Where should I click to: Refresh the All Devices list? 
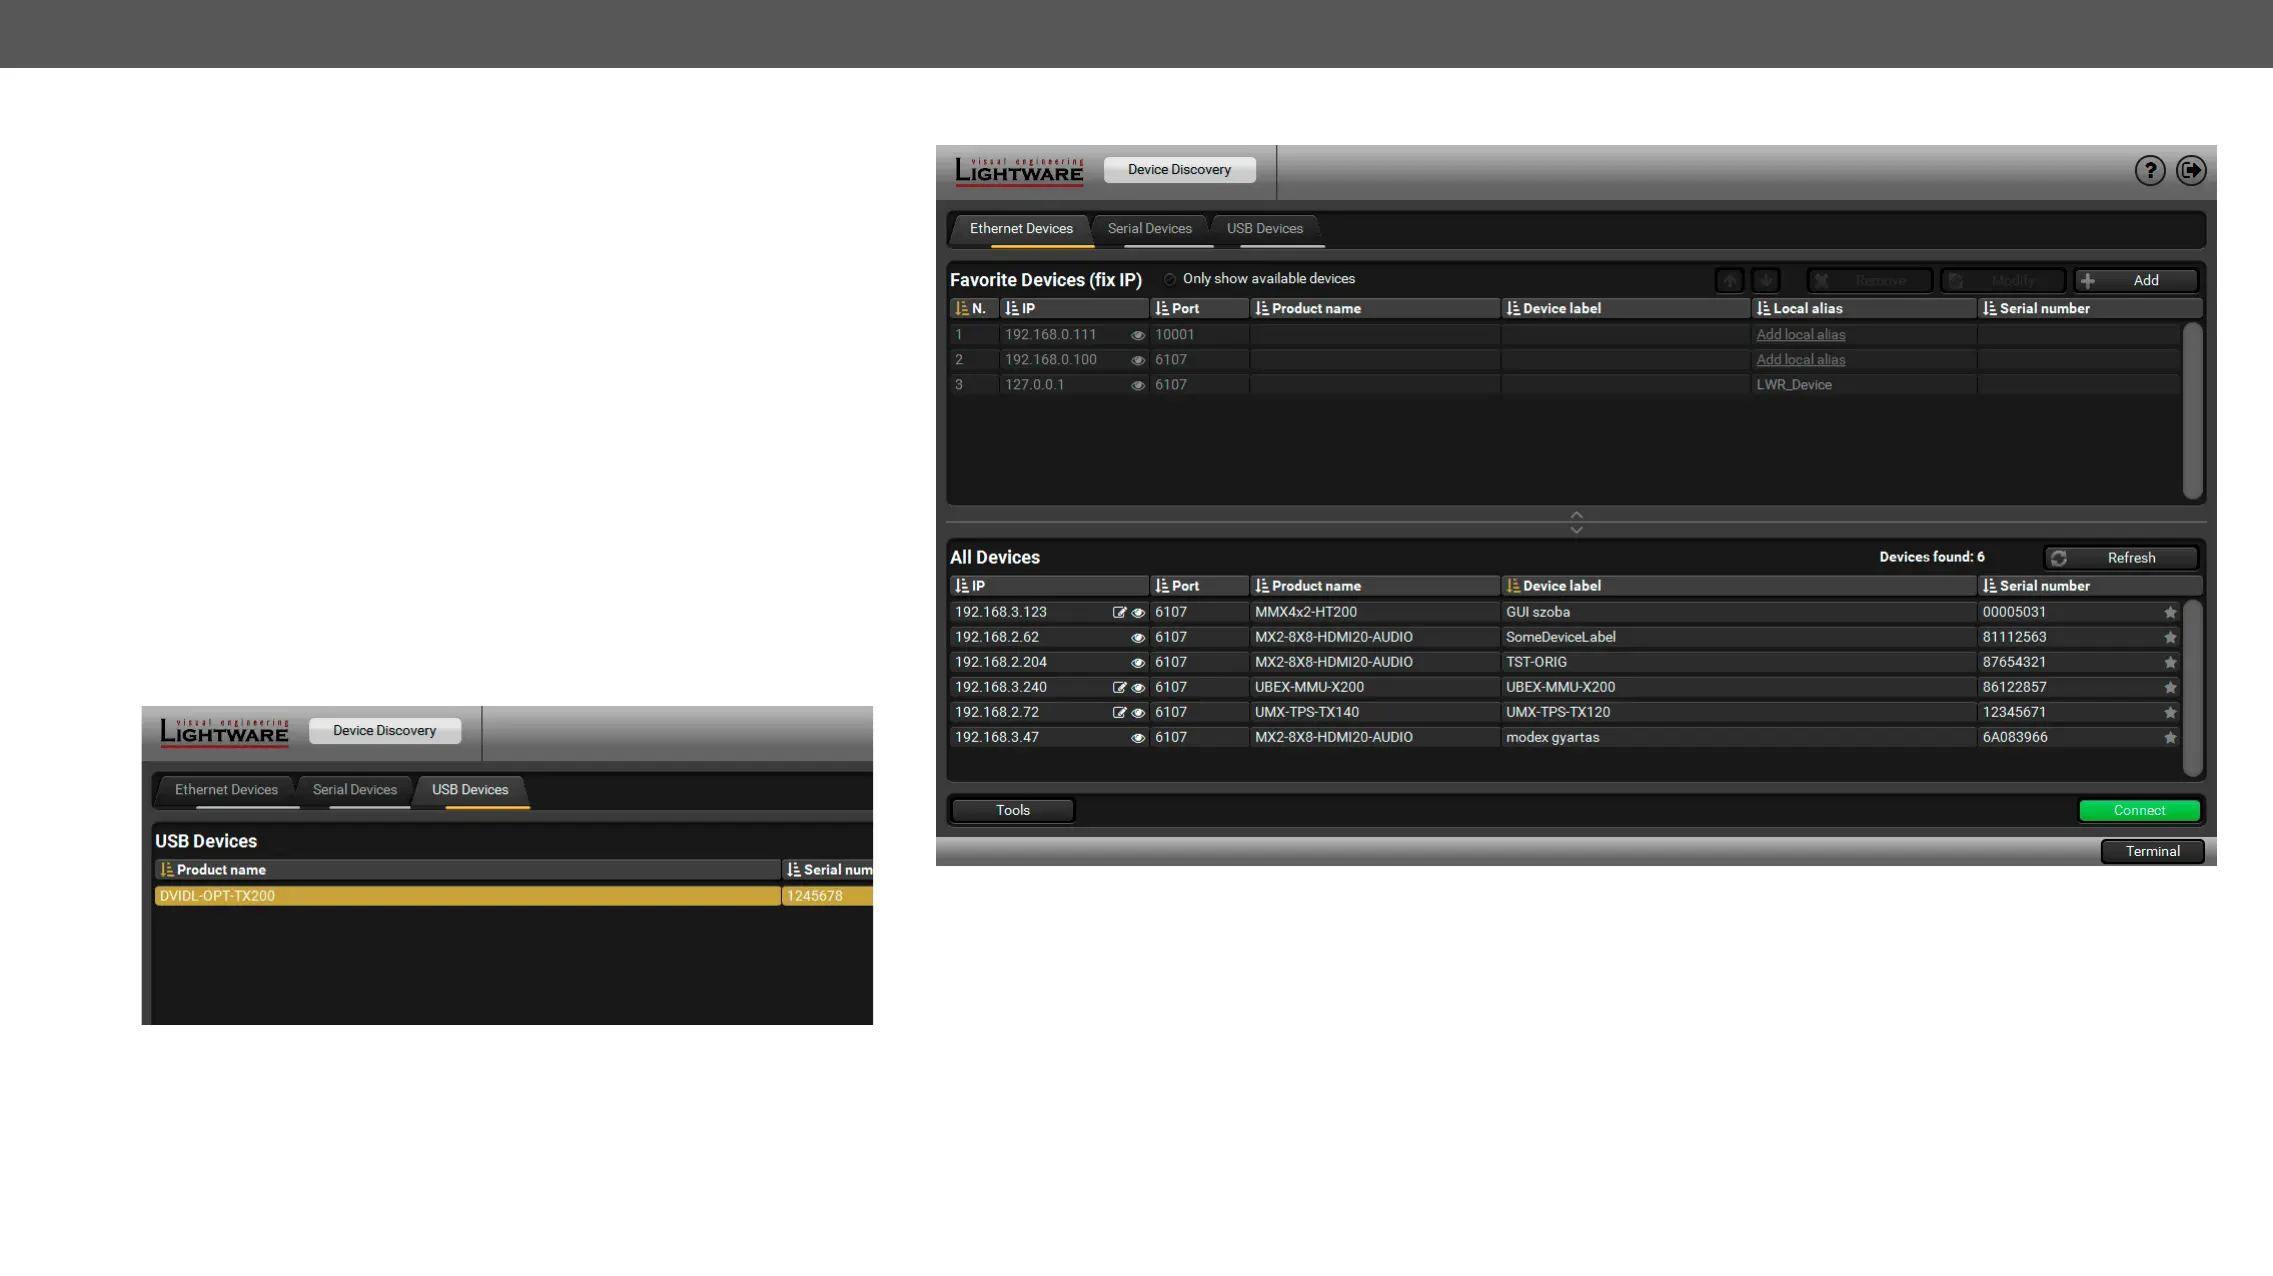(2120, 558)
